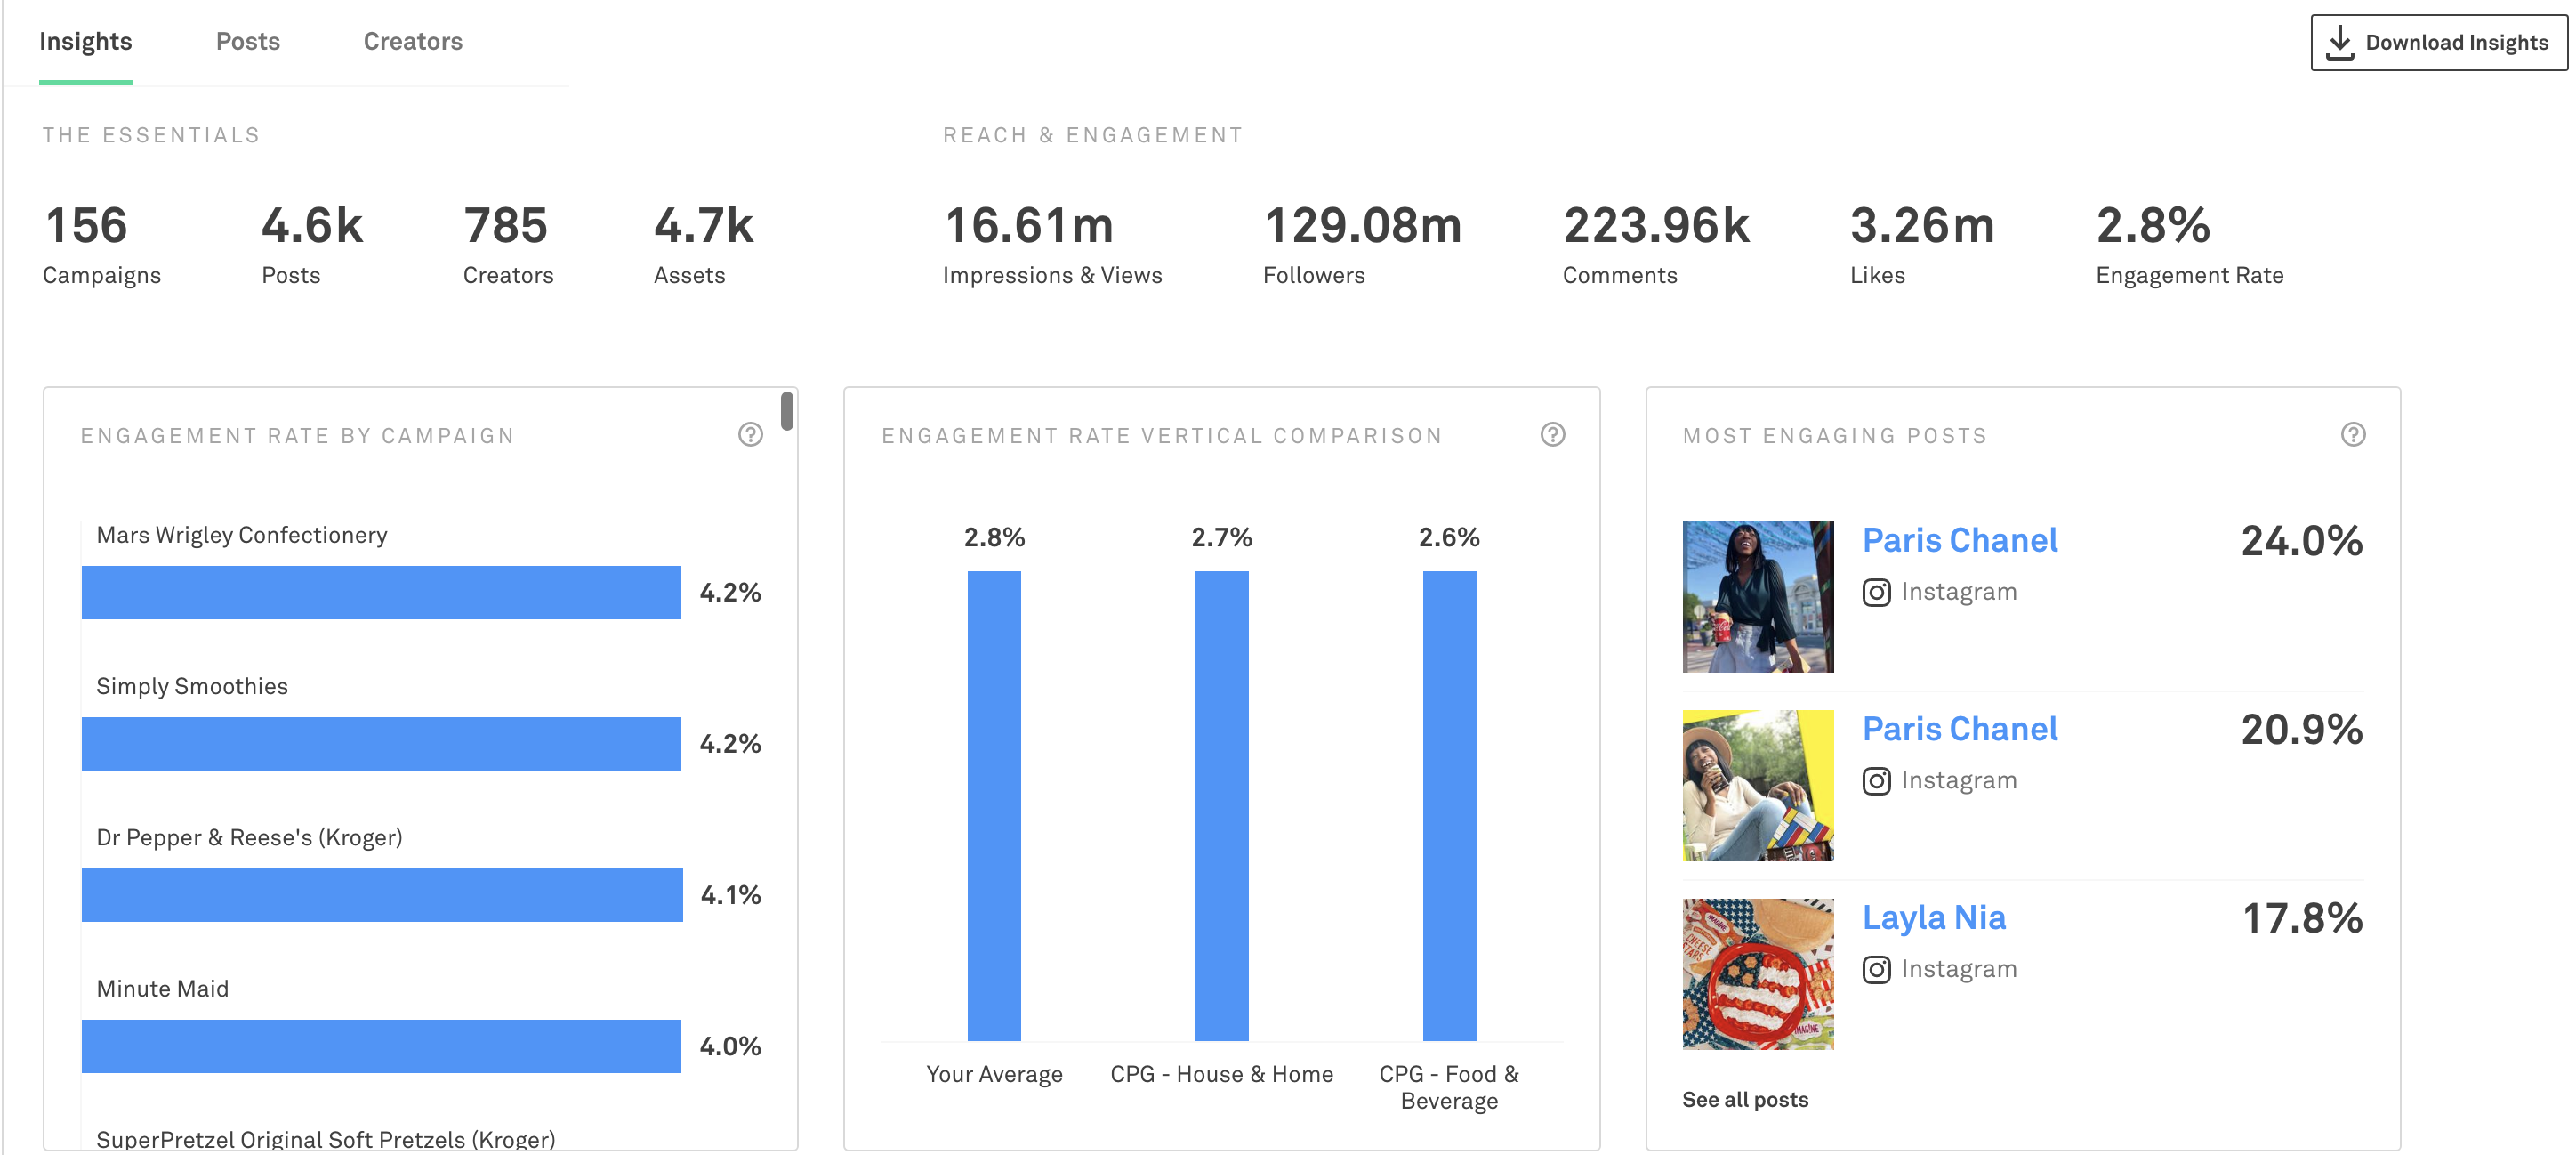Switch to the Creators tab
Screen dimensions: 2576x1155
[412, 42]
